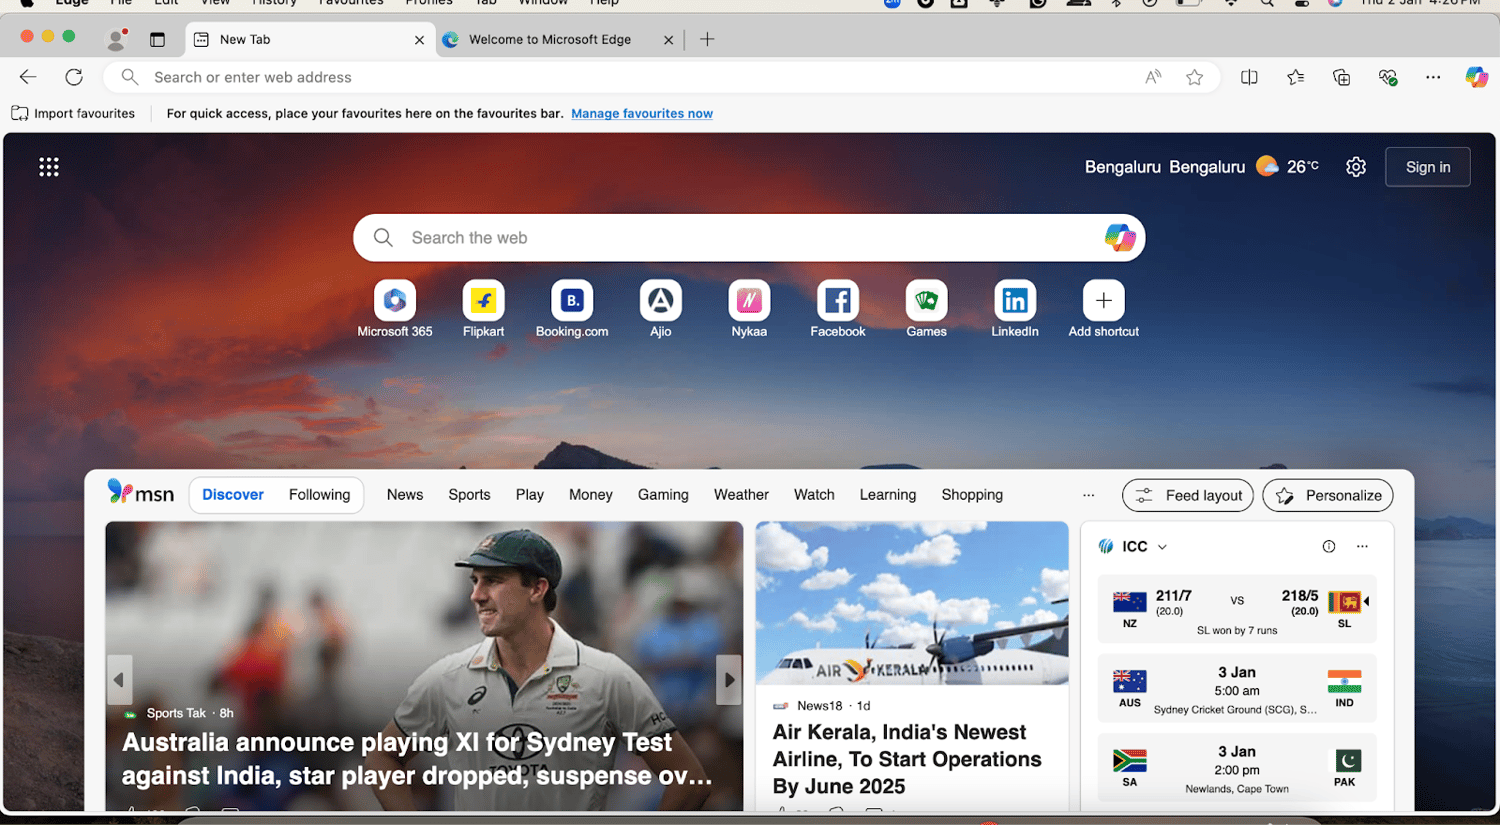Open split screen view
Image resolution: width=1500 pixels, height=825 pixels.
[x=1249, y=77]
